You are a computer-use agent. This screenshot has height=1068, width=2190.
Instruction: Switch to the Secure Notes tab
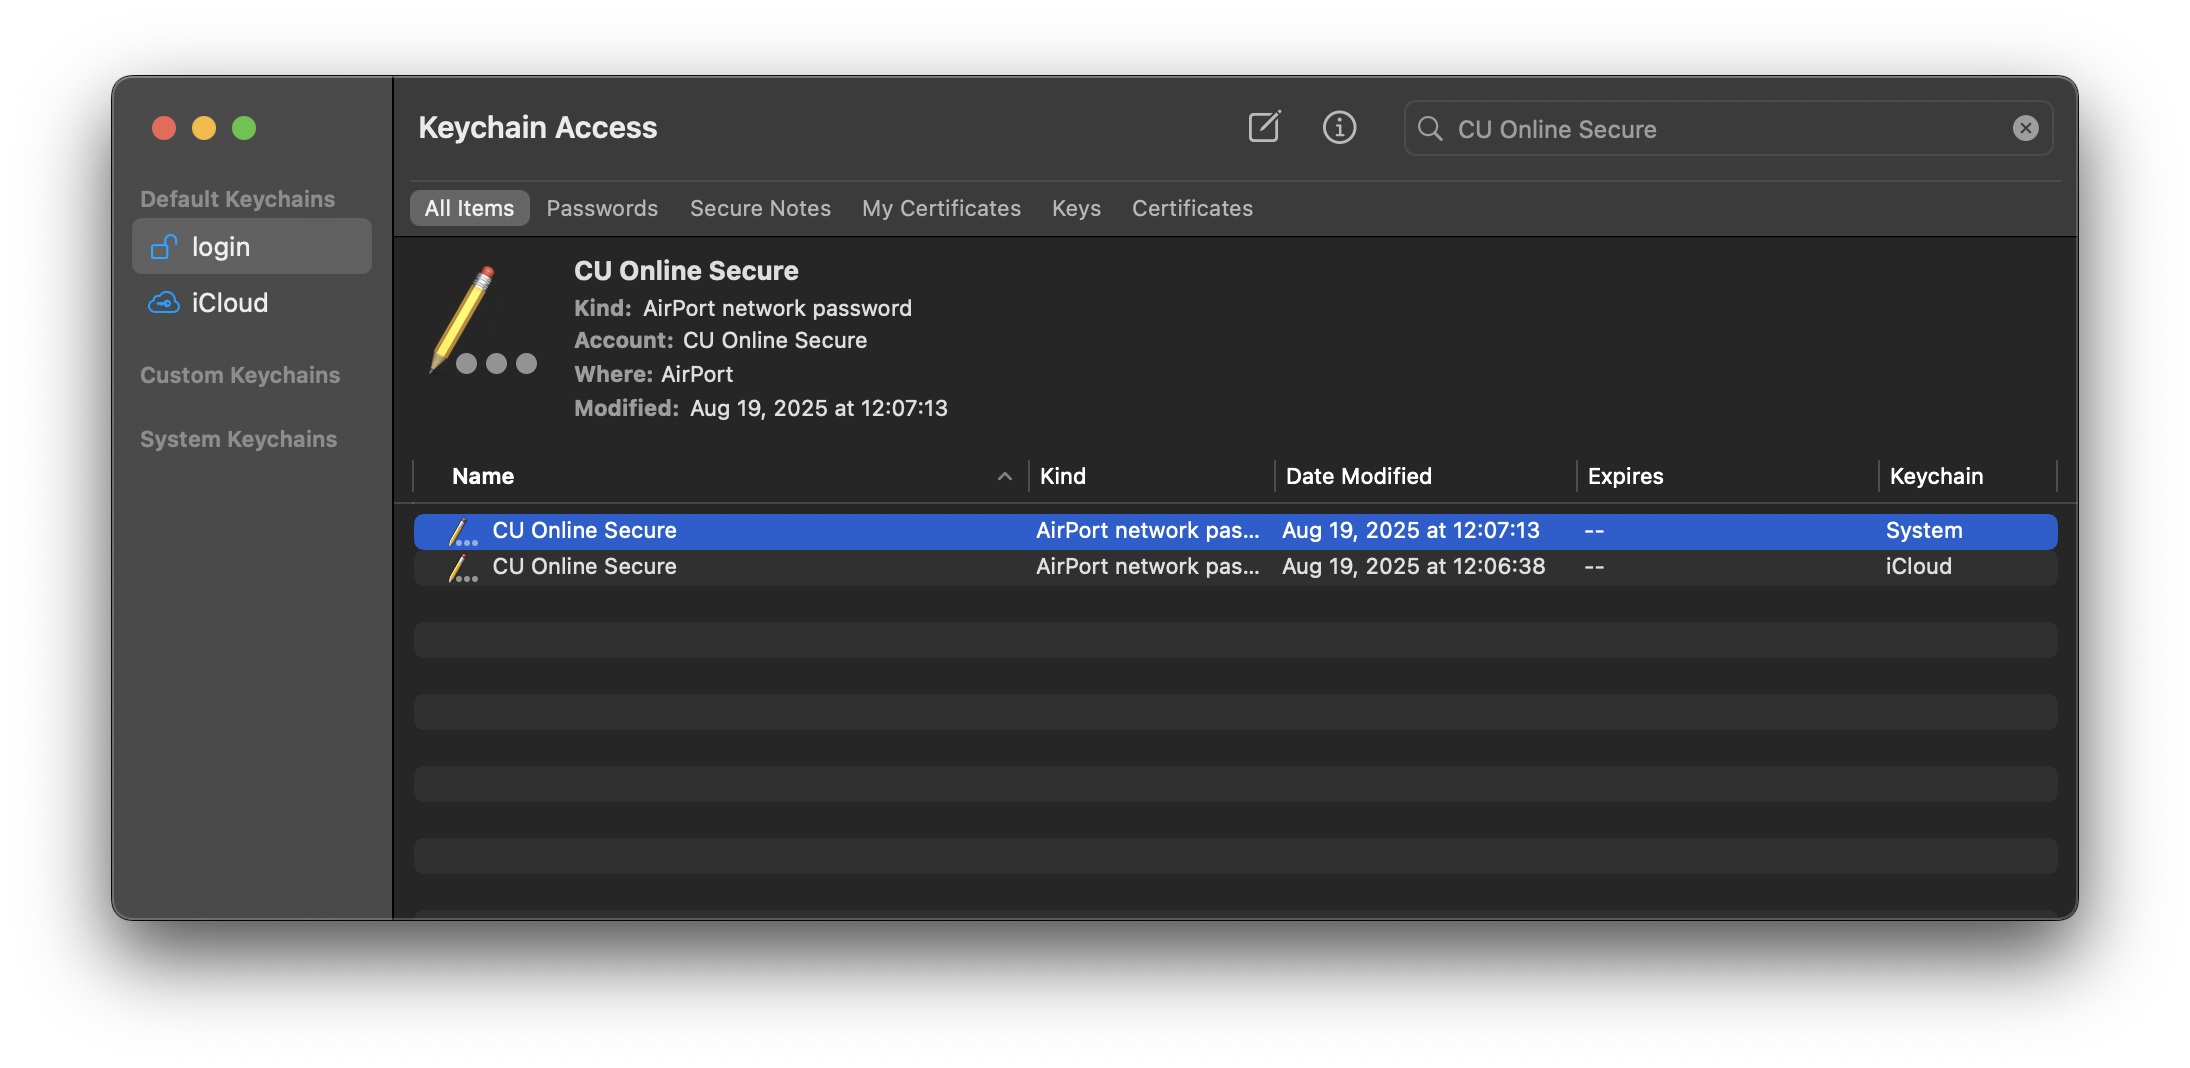tap(760, 208)
